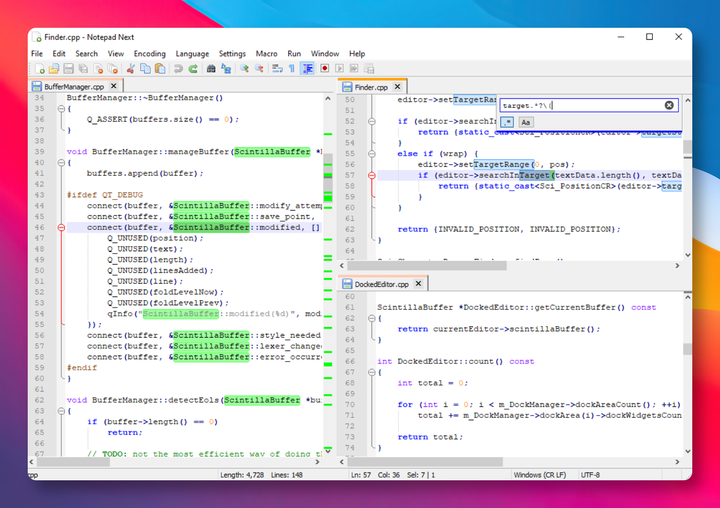Toggle the indent guide toolbar button
Image resolution: width=720 pixels, height=508 pixels.
[x=307, y=68]
